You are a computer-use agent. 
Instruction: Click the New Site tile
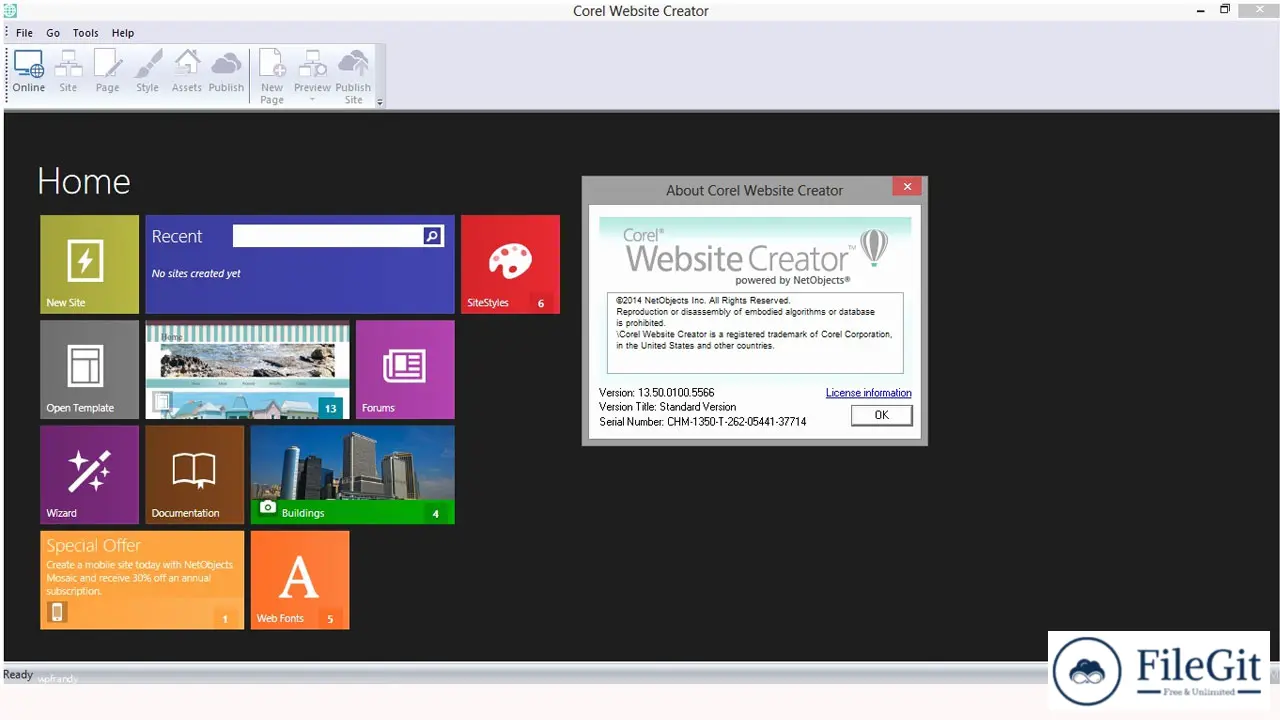[89, 264]
